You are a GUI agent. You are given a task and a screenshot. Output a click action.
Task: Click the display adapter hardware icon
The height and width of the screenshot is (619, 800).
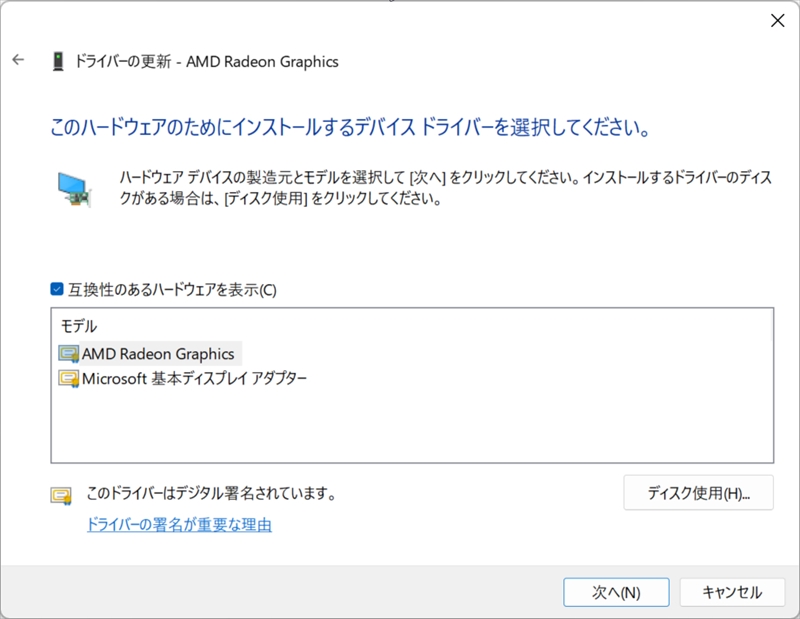[74, 189]
